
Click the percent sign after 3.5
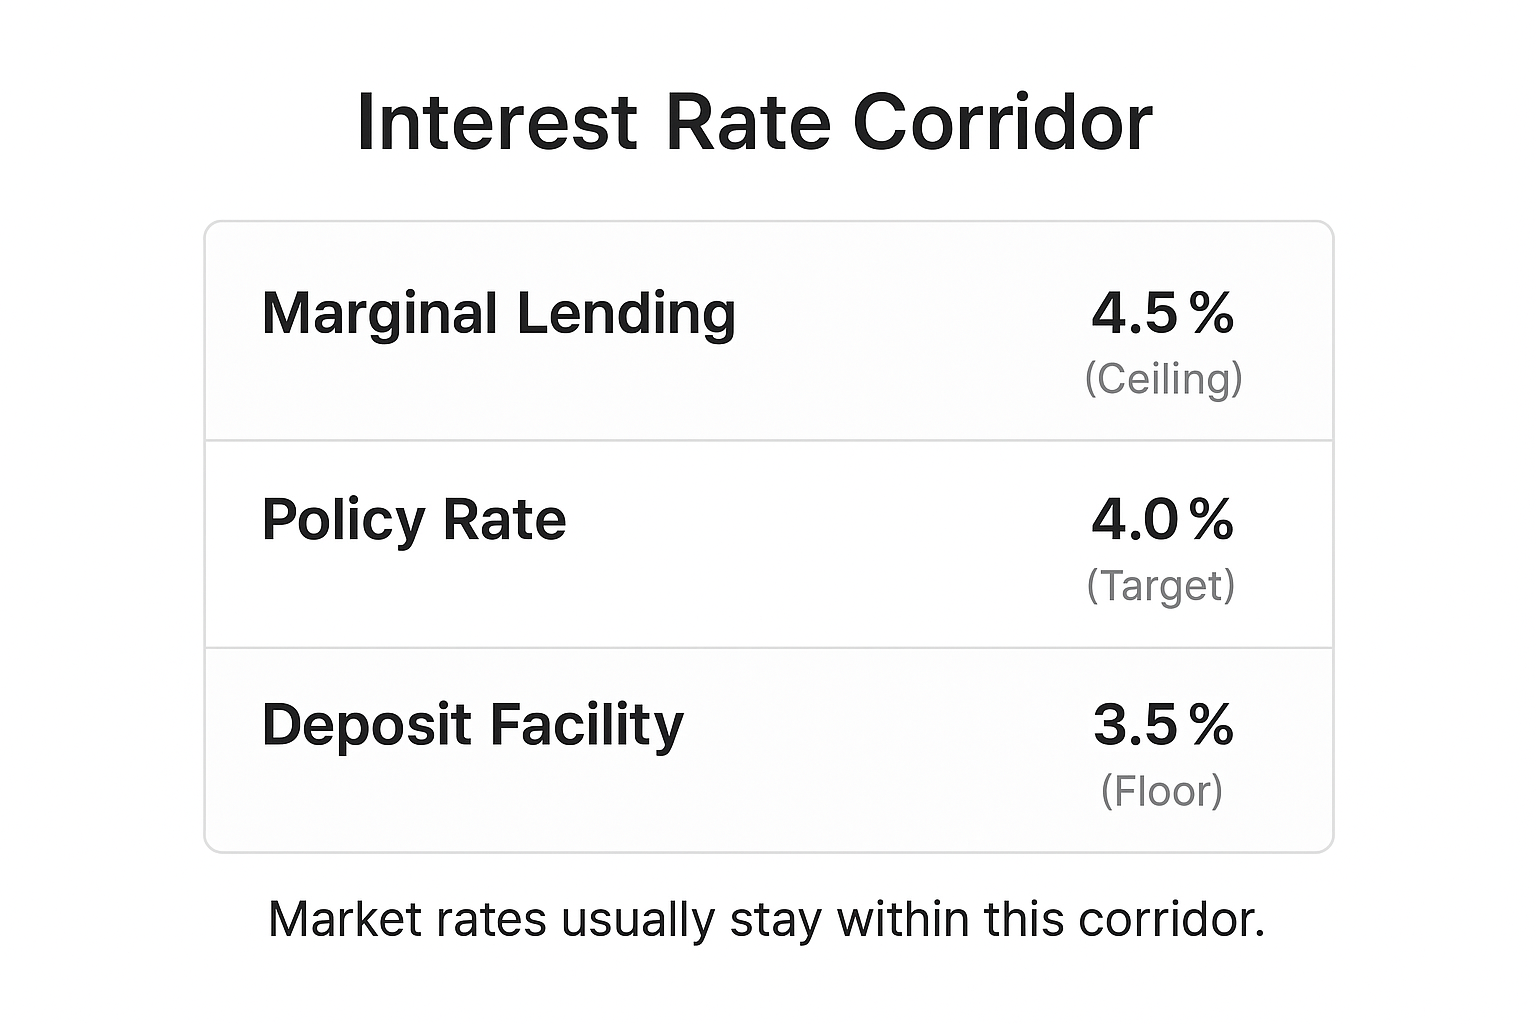[x=1212, y=725]
